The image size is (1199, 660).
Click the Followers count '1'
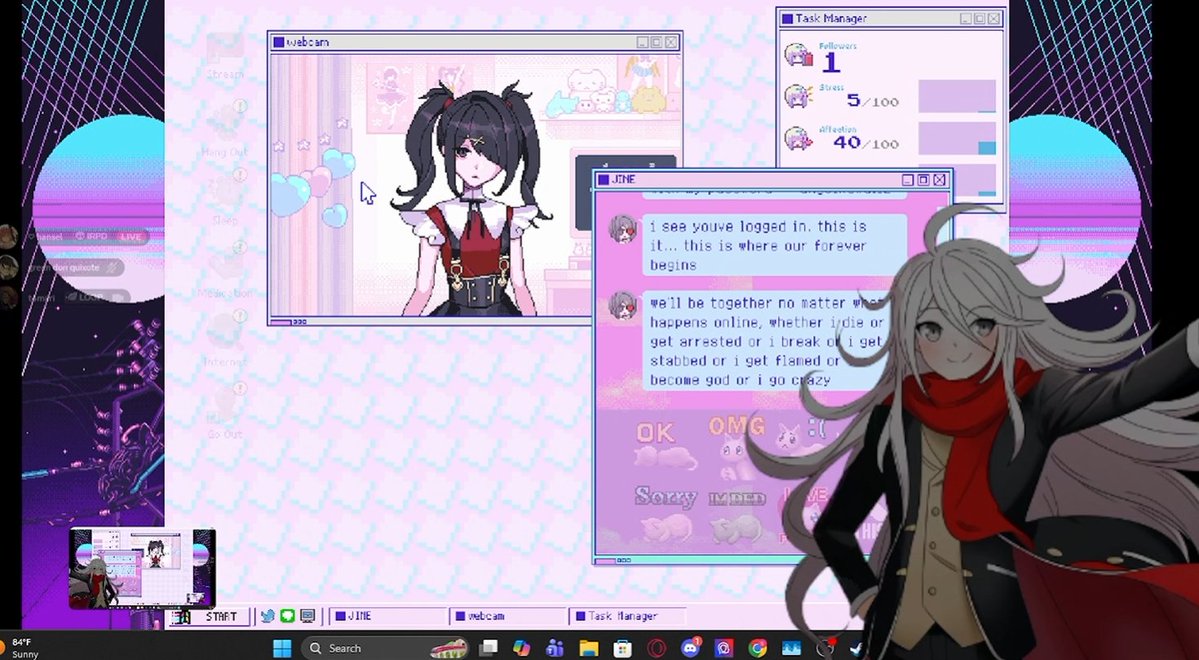pyautogui.click(x=831, y=63)
